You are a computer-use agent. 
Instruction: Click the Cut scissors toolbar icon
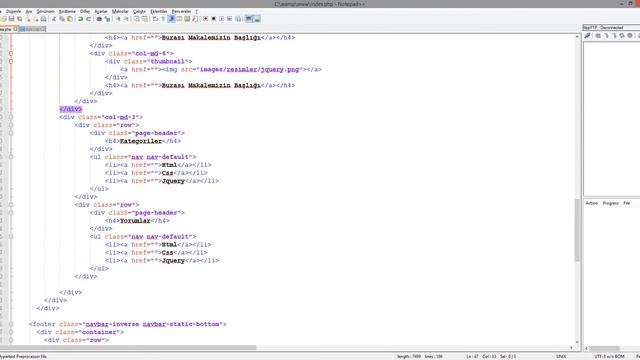(x=53, y=19)
